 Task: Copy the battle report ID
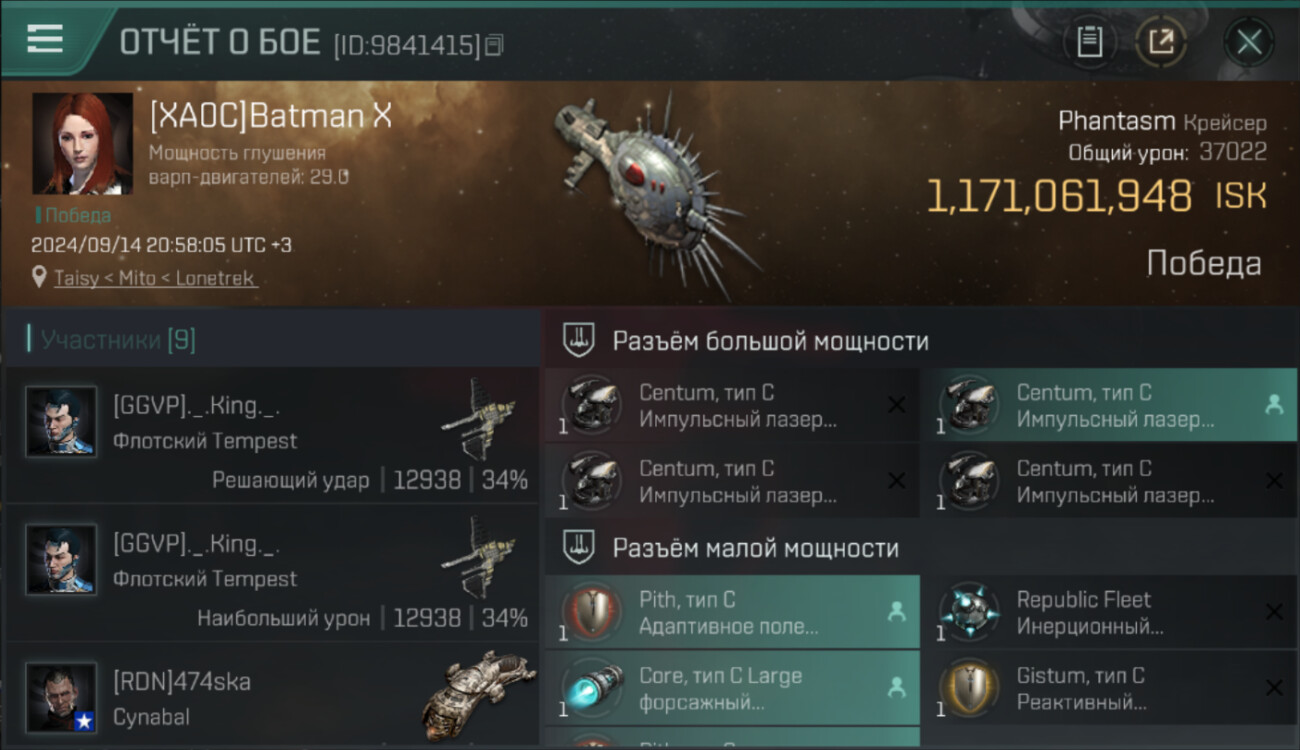coord(495,45)
